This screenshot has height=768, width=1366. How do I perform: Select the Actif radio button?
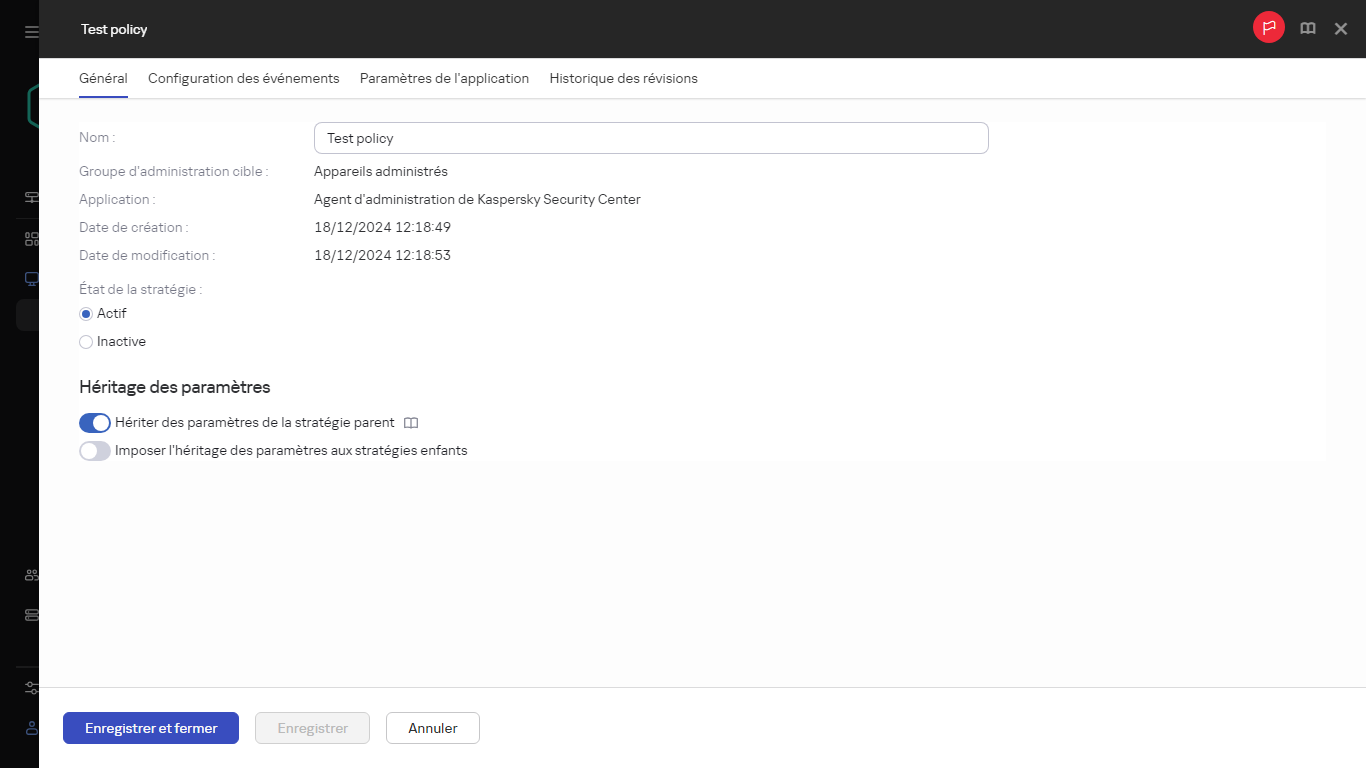coord(86,314)
